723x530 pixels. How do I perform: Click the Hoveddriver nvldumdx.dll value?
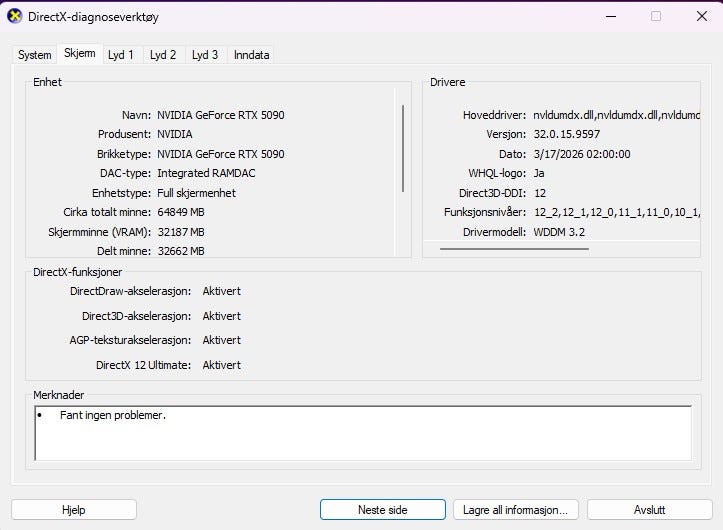pyautogui.click(x=616, y=115)
